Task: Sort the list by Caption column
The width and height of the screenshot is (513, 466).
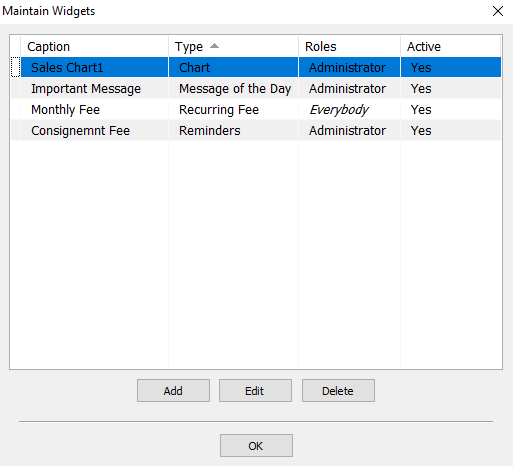Action: coord(94,47)
